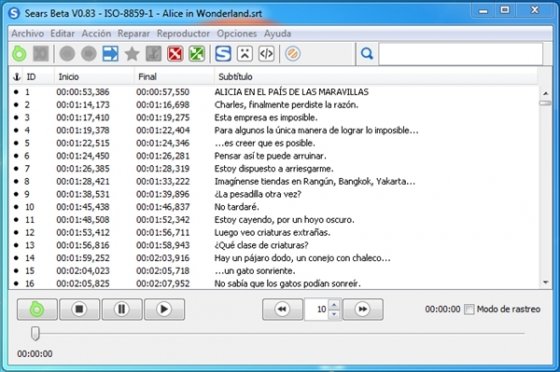Click the red X delete icon
560x372 pixels.
pyautogui.click(x=175, y=54)
